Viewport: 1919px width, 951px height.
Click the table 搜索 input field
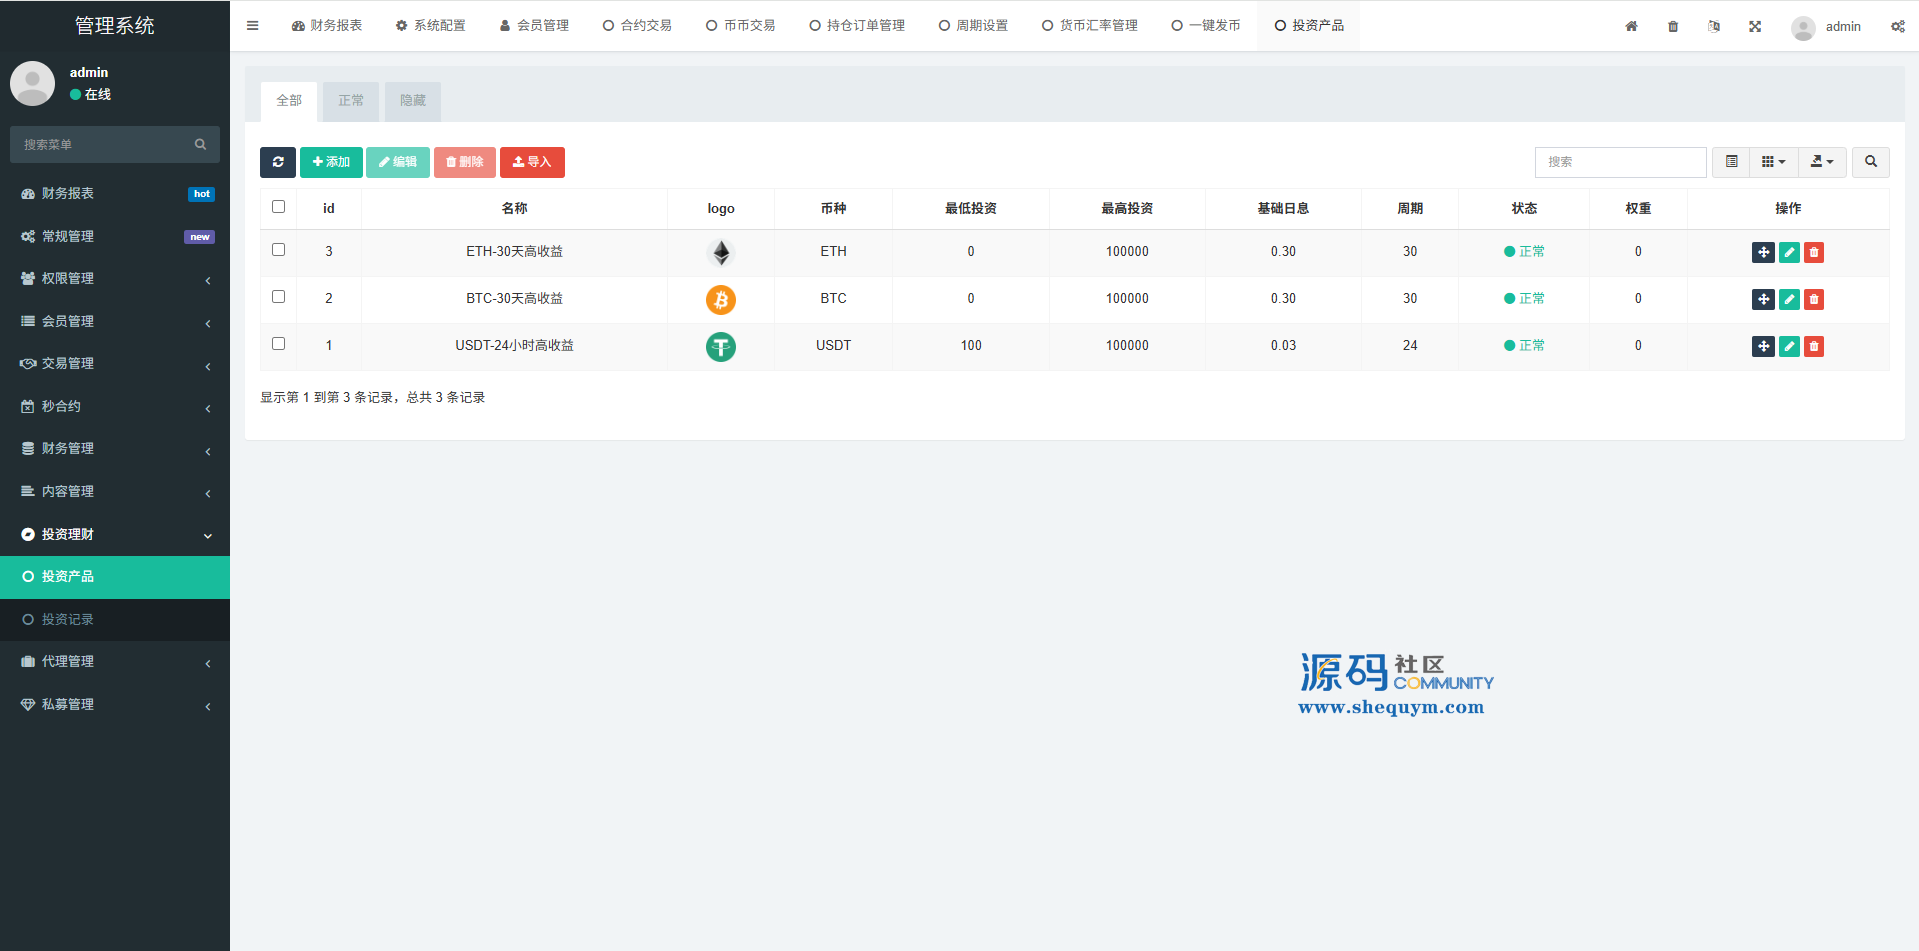[x=1620, y=162]
